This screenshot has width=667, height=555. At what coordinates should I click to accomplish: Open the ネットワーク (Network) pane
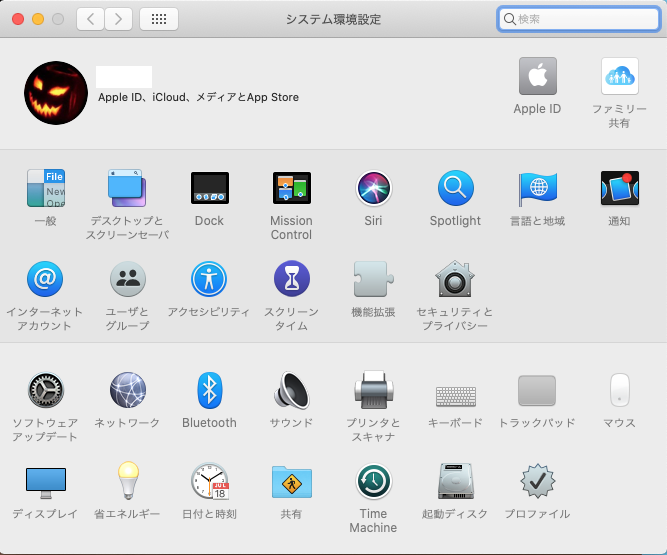[x=127, y=391]
